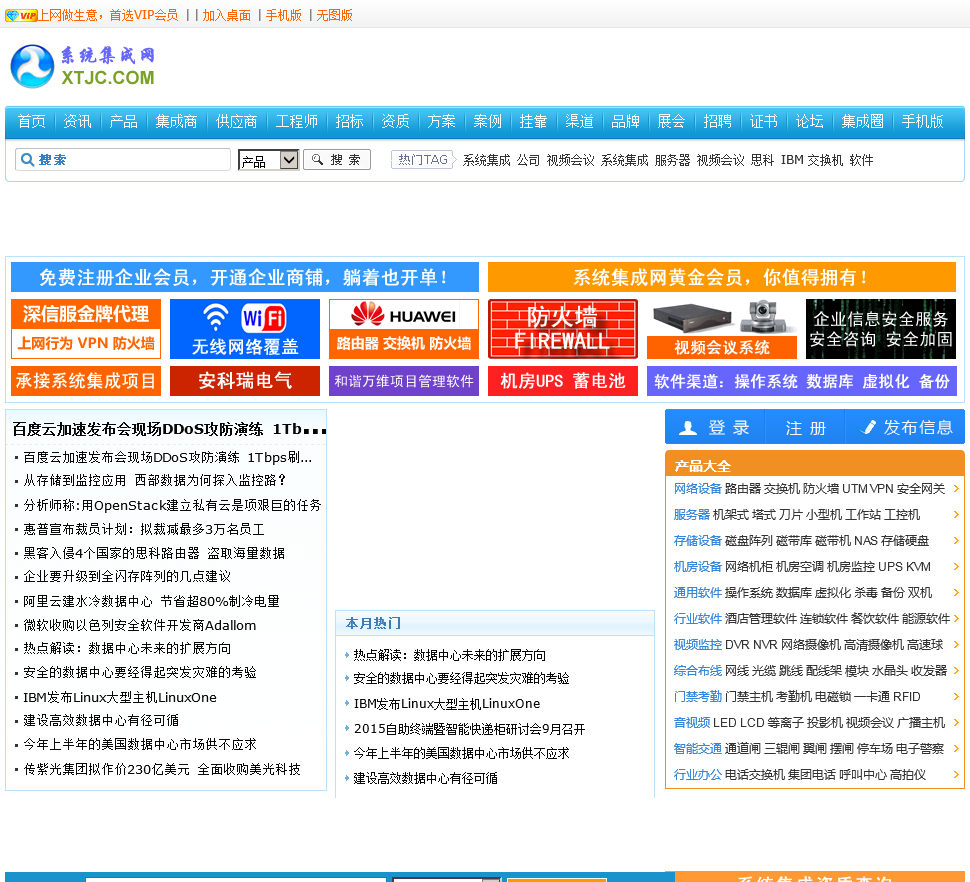Open the 招聘 navigation item
The image size is (970, 882).
pyautogui.click(x=718, y=121)
